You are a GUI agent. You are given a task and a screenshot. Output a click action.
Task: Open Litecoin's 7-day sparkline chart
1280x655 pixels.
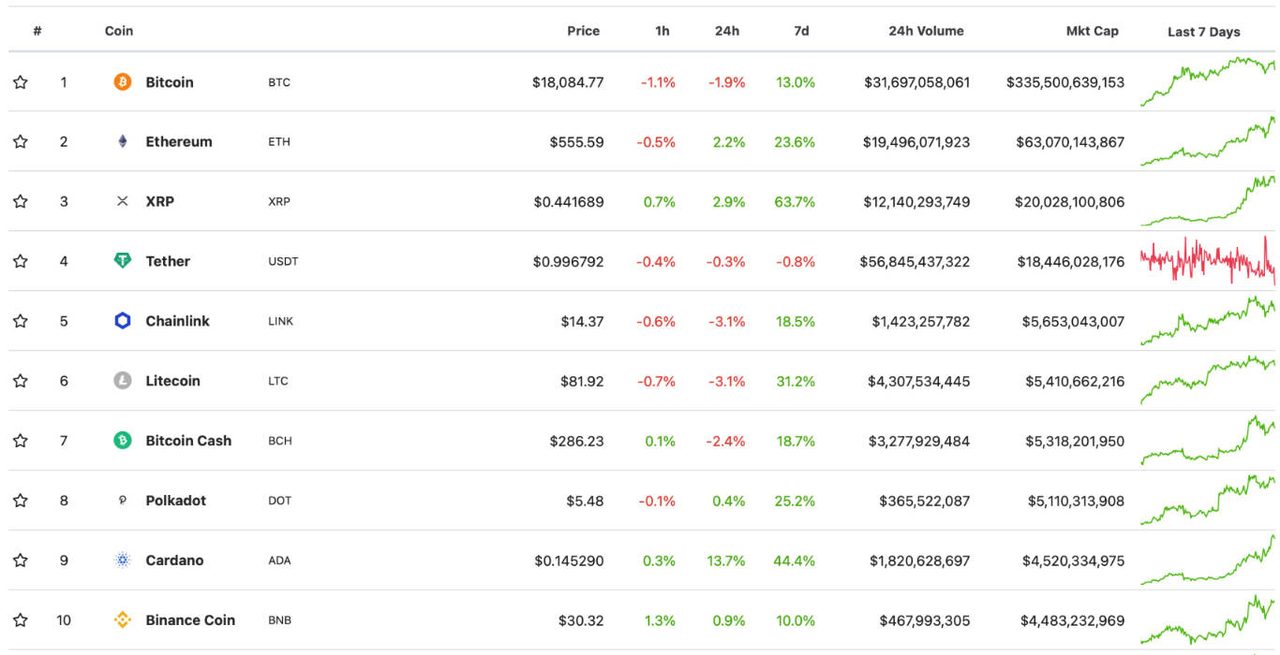(1208, 380)
